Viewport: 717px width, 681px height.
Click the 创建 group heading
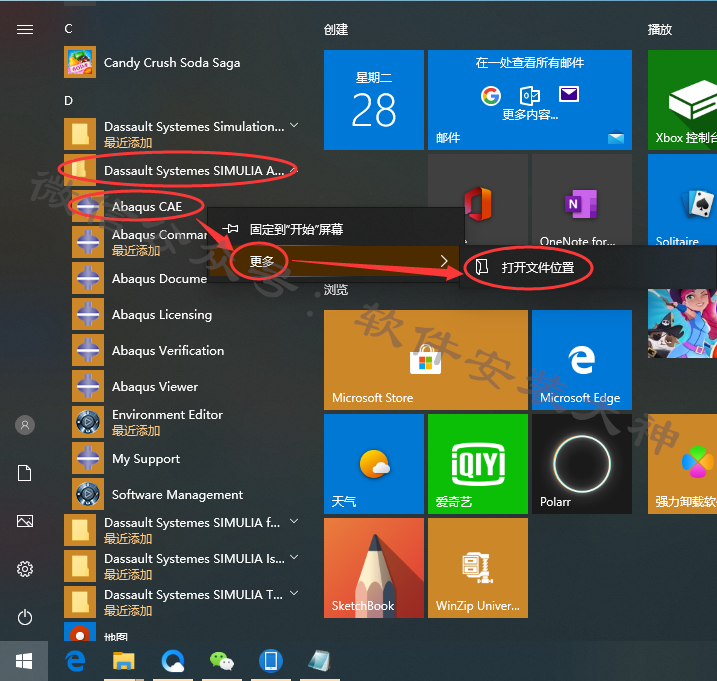336,30
